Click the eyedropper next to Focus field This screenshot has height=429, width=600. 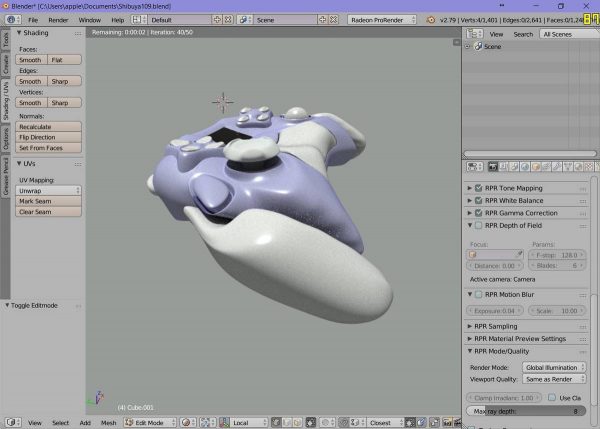pos(519,254)
